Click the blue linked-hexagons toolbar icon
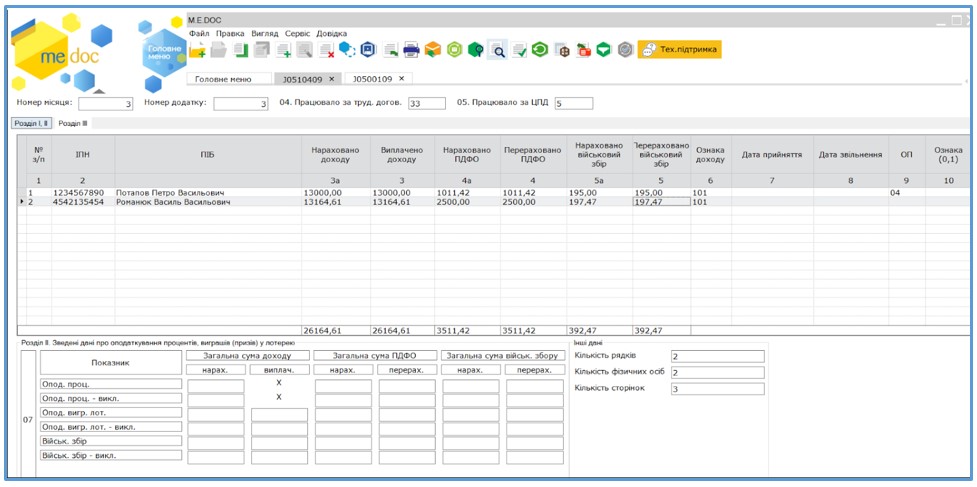Image resolution: width=977 pixels, height=487 pixels. pyautogui.click(x=347, y=50)
